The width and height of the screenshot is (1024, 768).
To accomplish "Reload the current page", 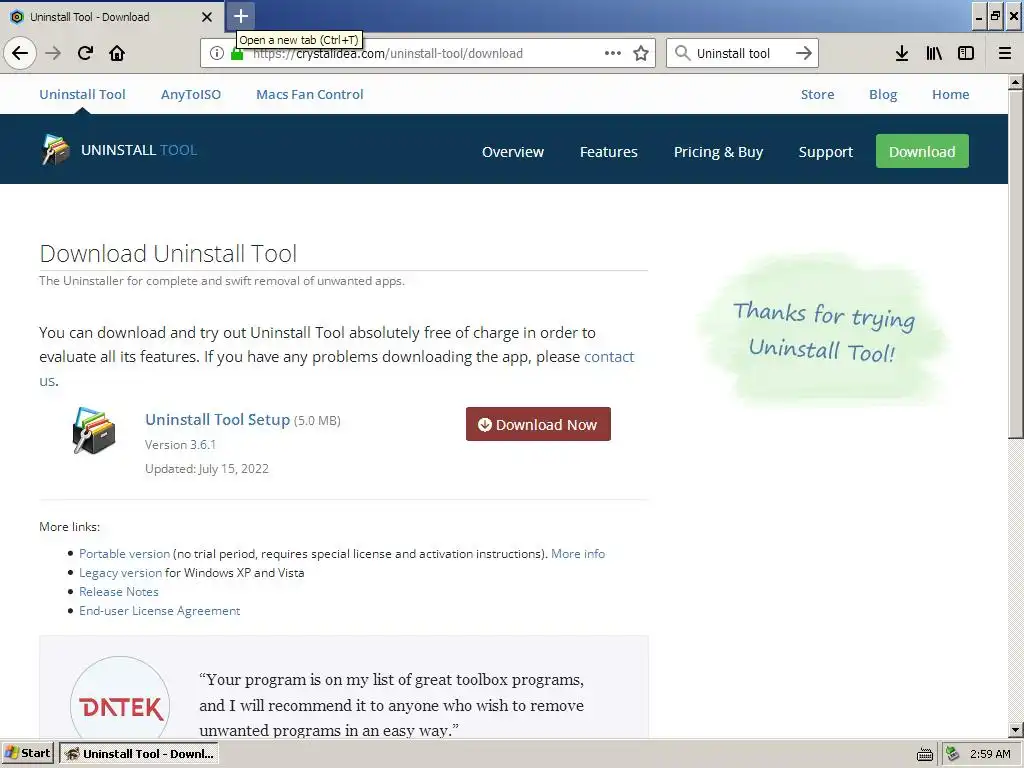I will click(x=86, y=53).
